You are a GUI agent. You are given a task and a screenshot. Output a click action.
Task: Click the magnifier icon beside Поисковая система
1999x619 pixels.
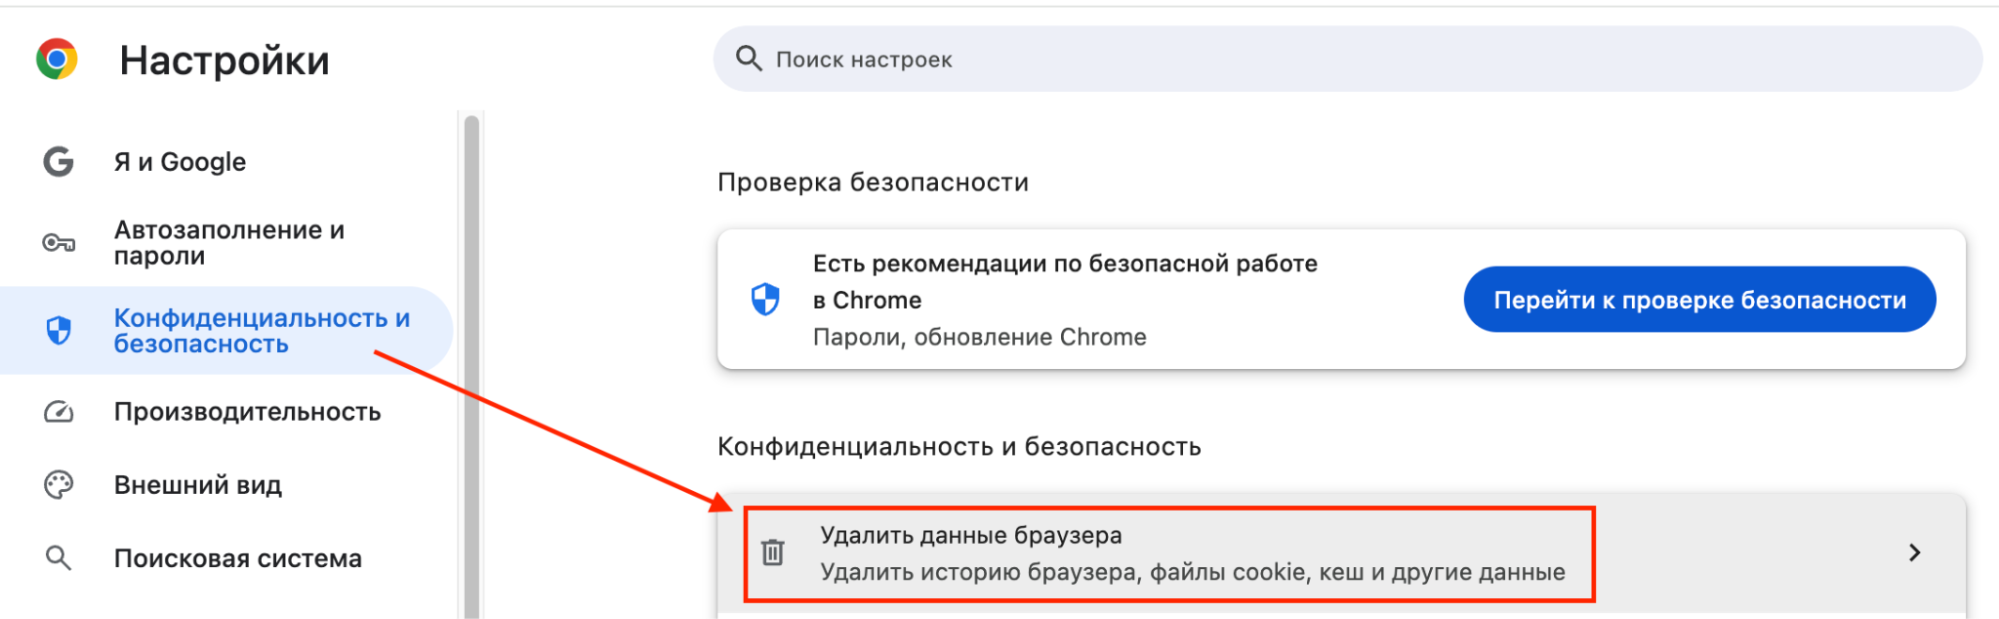coord(58,558)
